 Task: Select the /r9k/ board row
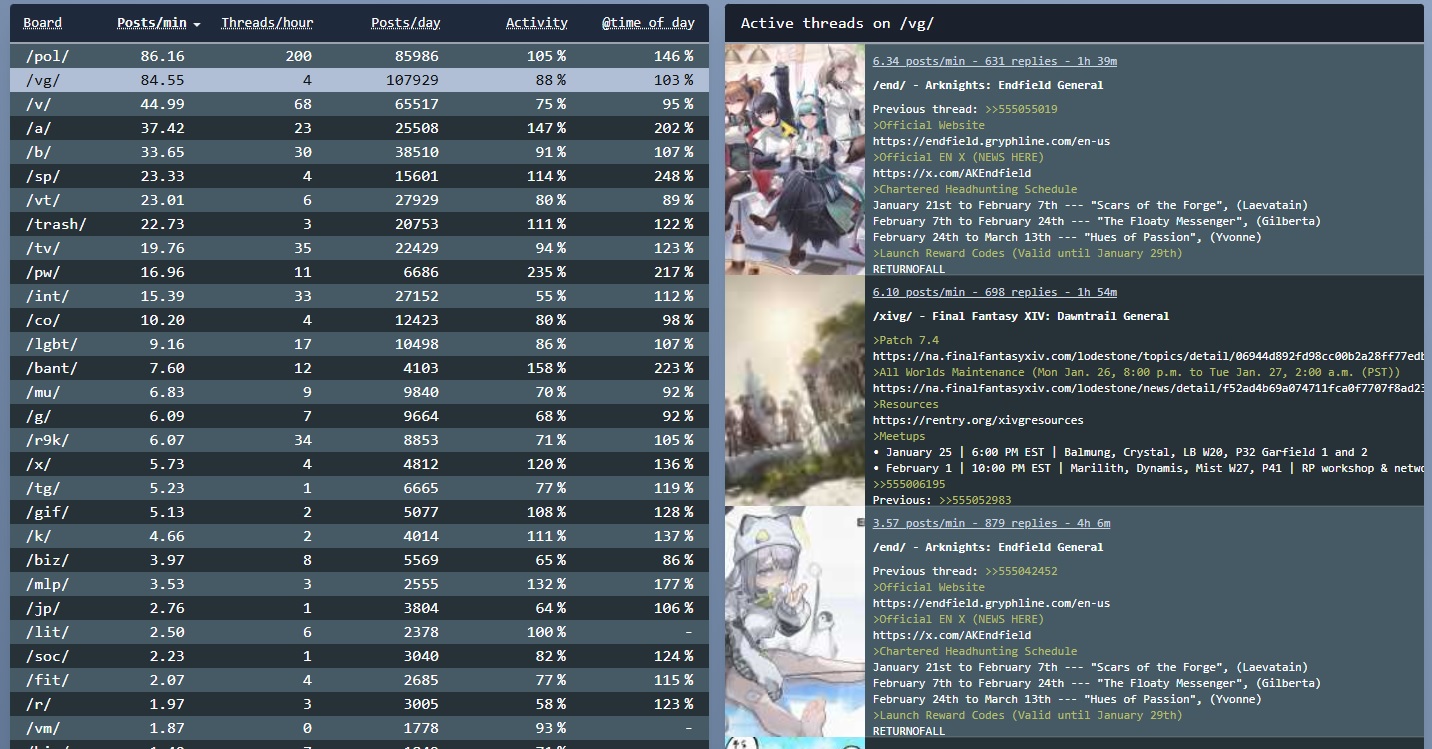click(x=359, y=440)
